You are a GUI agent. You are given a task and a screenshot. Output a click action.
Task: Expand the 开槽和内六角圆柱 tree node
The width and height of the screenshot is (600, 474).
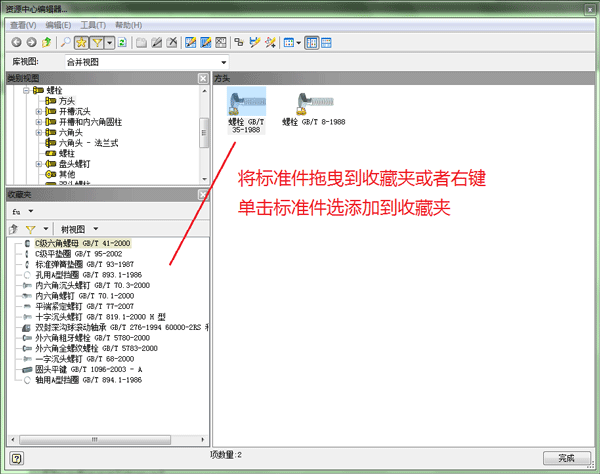[39, 122]
